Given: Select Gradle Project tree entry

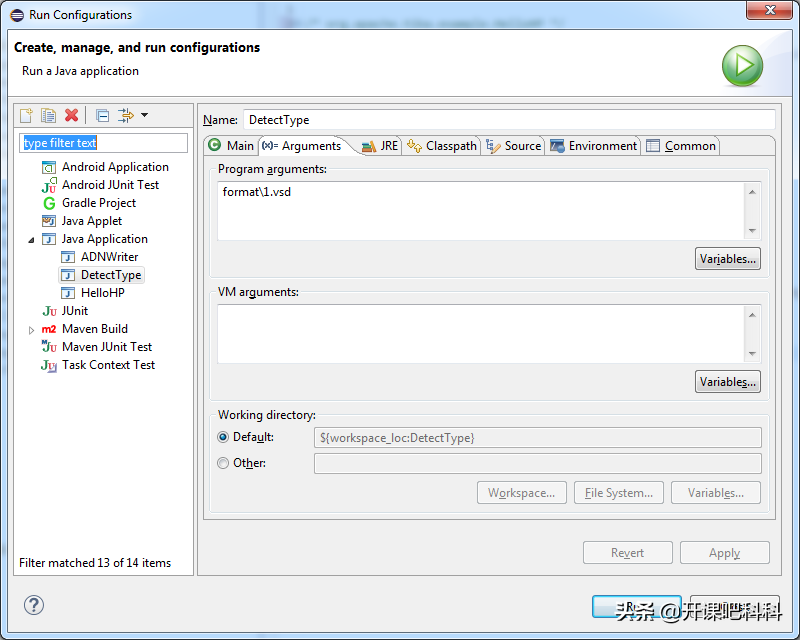Looking at the screenshot, I should coord(99,203).
